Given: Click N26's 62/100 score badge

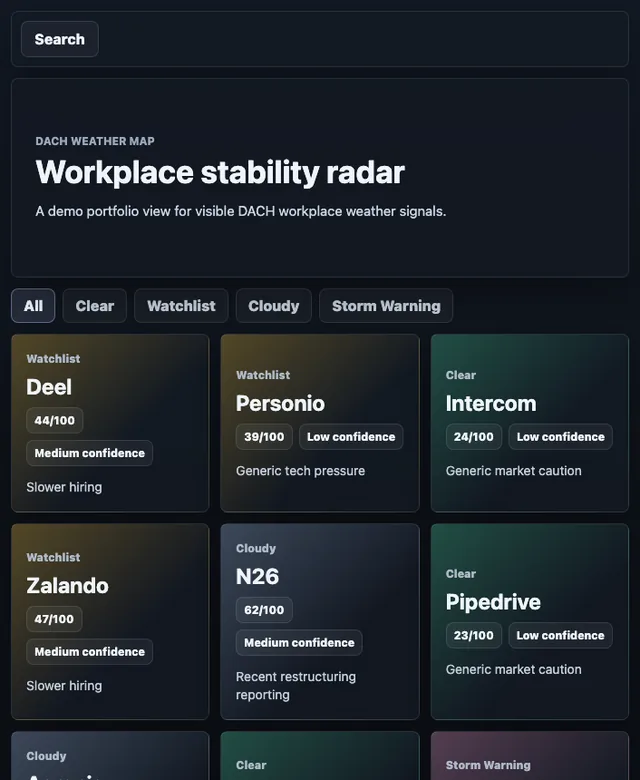Looking at the screenshot, I should click(x=264, y=610).
